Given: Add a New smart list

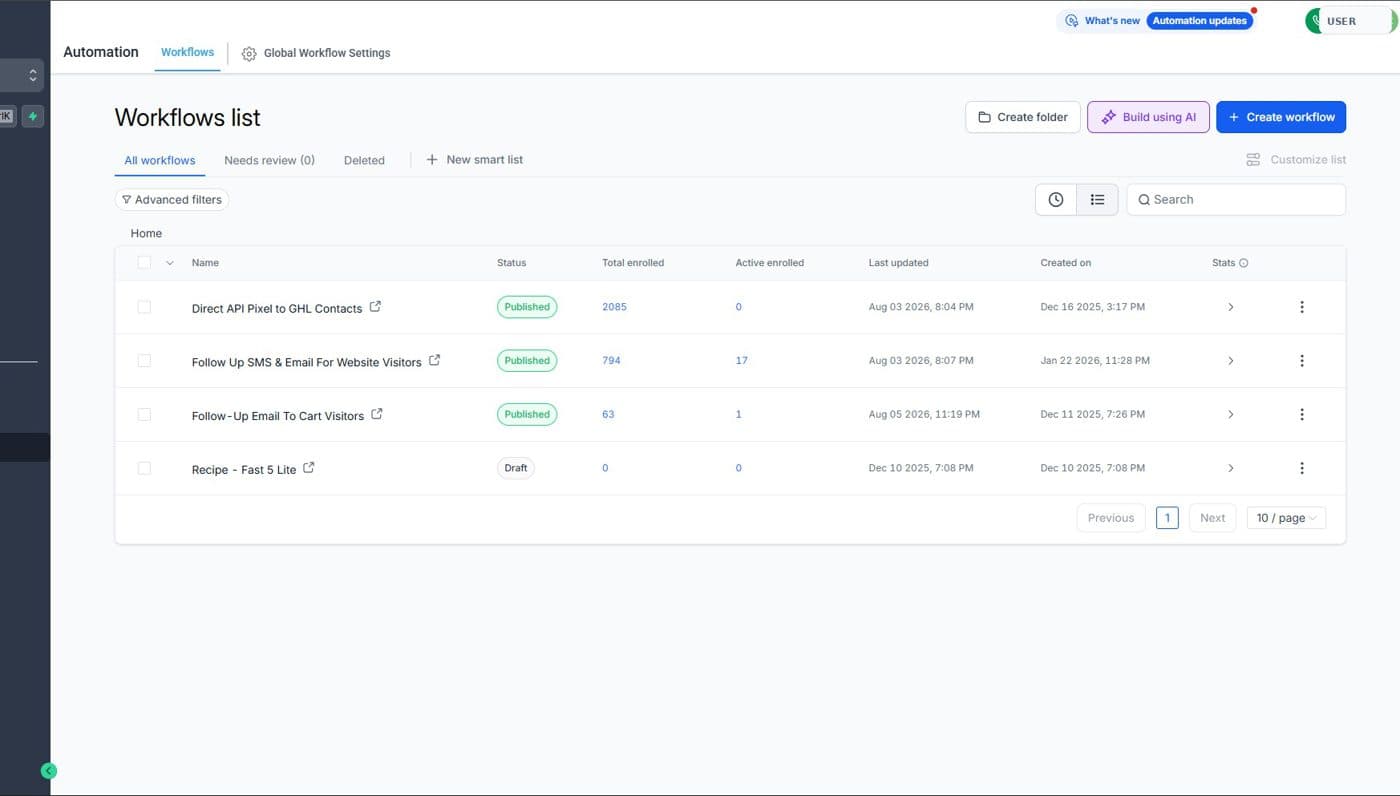Looking at the screenshot, I should (x=475, y=160).
